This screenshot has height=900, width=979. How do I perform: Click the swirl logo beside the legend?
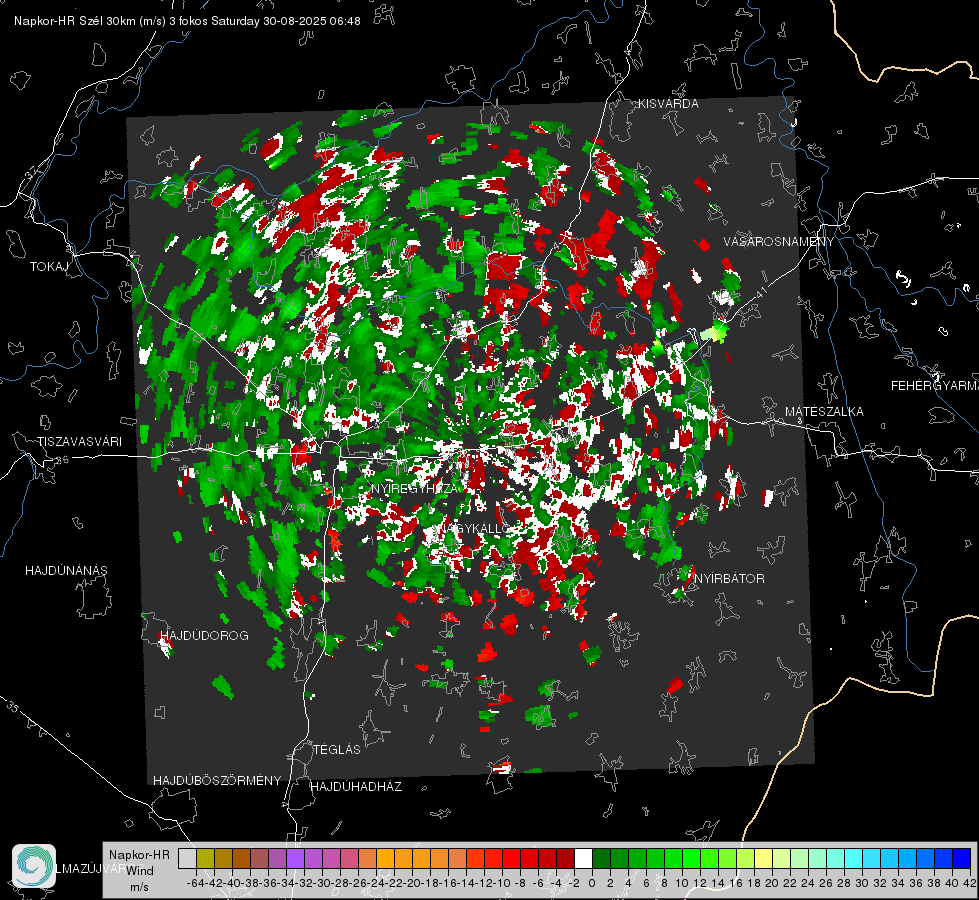(x=34, y=866)
